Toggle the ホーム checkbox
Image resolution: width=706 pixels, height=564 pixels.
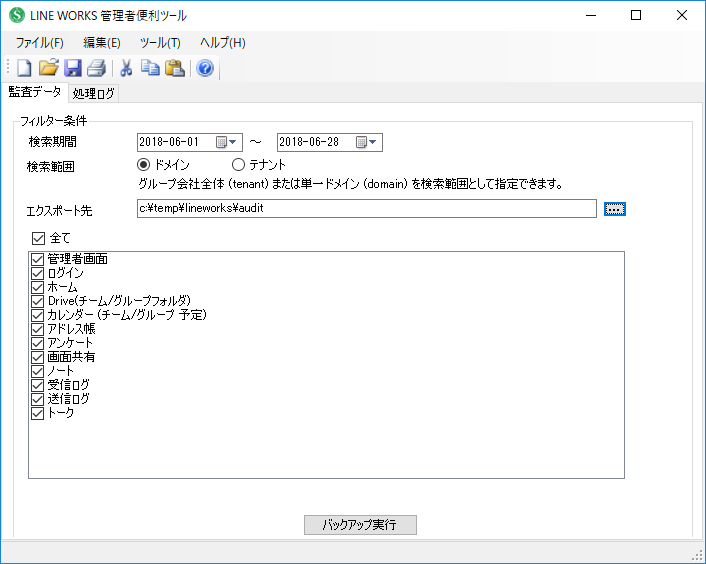37,287
